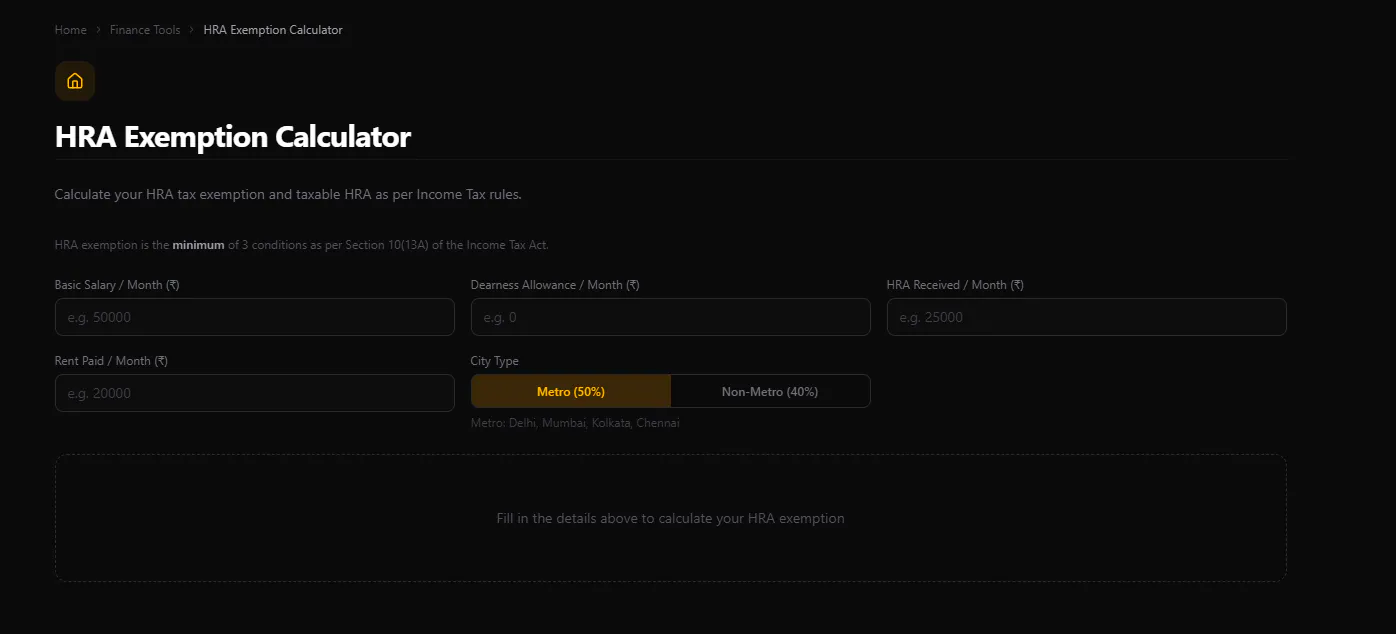Viewport: 1396px width, 634px height.
Task: Focus the Basic Salary / Month input
Action: pyautogui.click(x=255, y=317)
